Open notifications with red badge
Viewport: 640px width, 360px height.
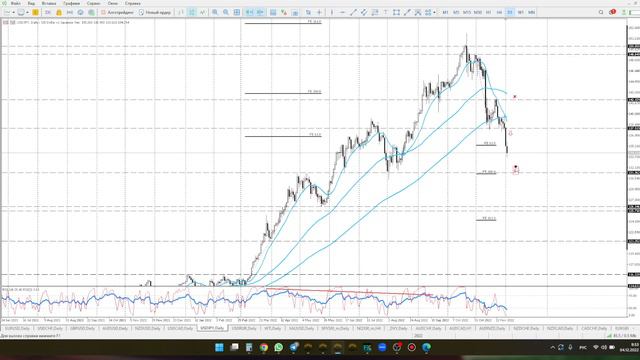pos(612,12)
